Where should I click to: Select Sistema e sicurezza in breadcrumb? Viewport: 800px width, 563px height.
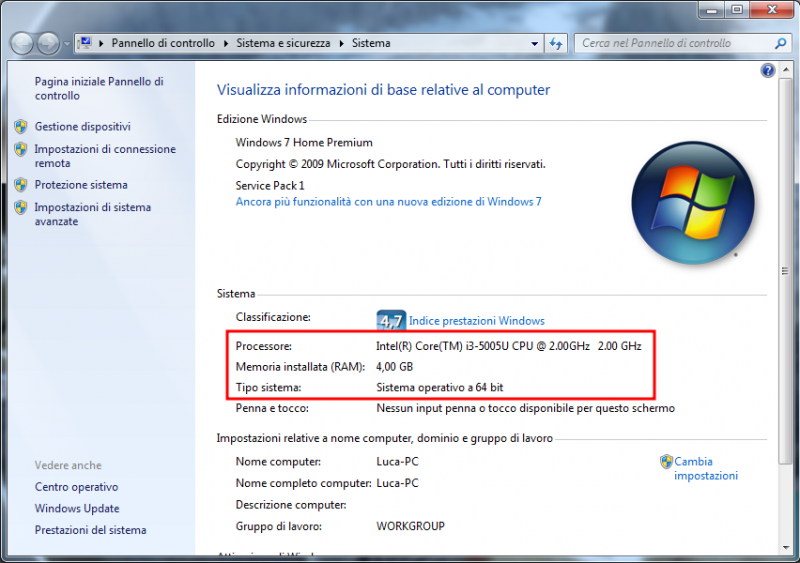tap(284, 44)
